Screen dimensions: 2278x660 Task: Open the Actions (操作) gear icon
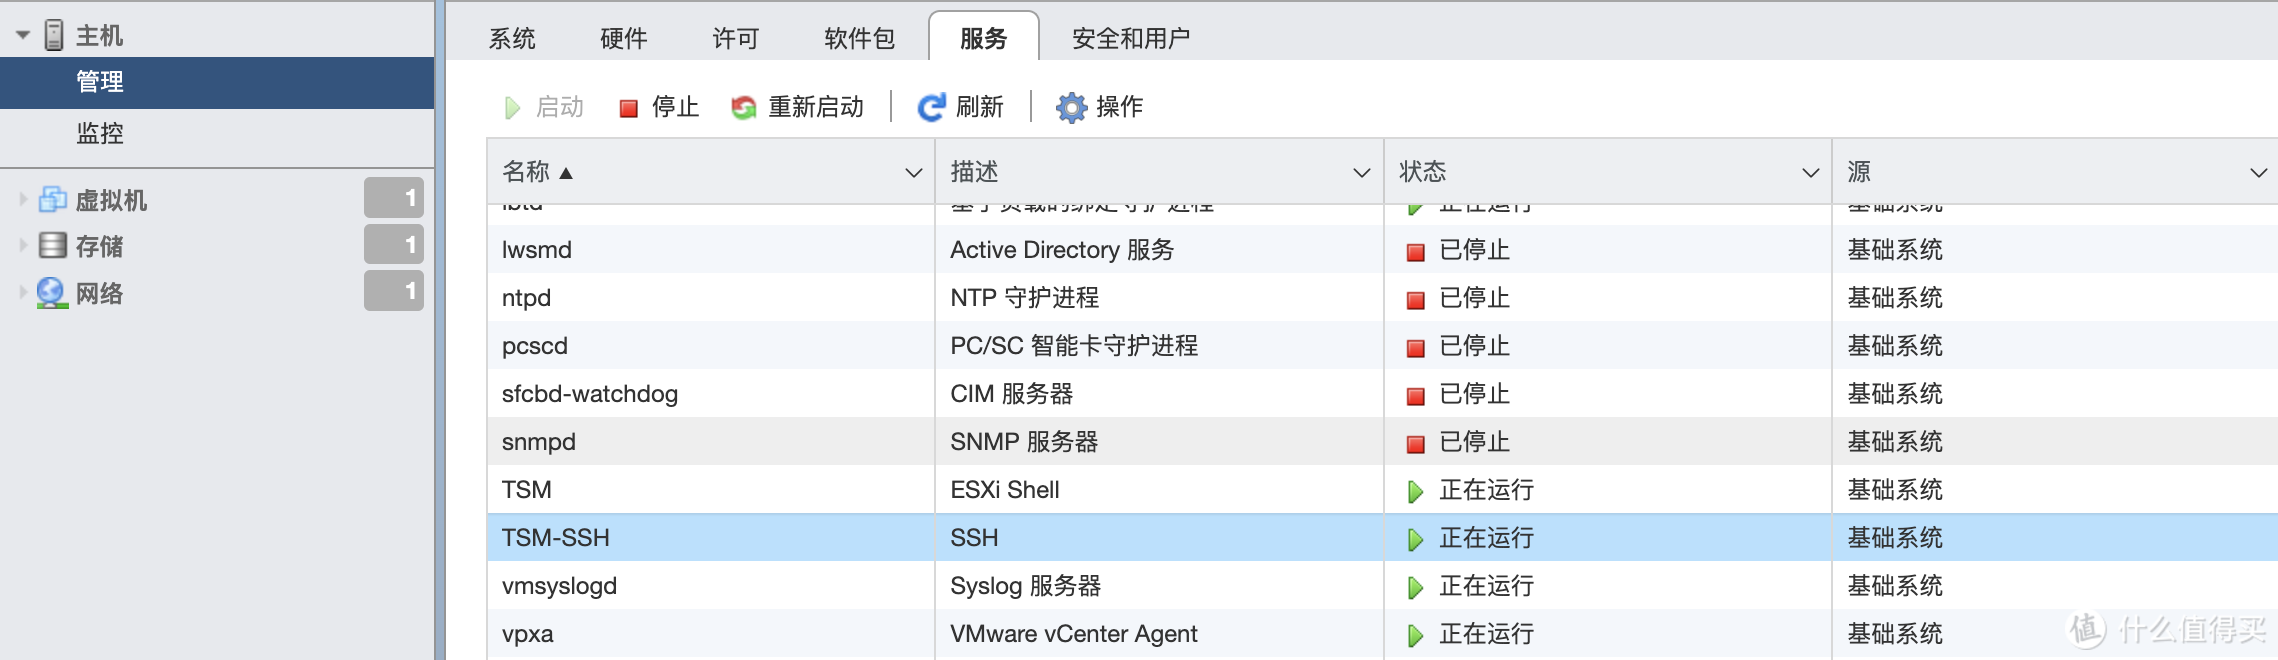[1071, 108]
